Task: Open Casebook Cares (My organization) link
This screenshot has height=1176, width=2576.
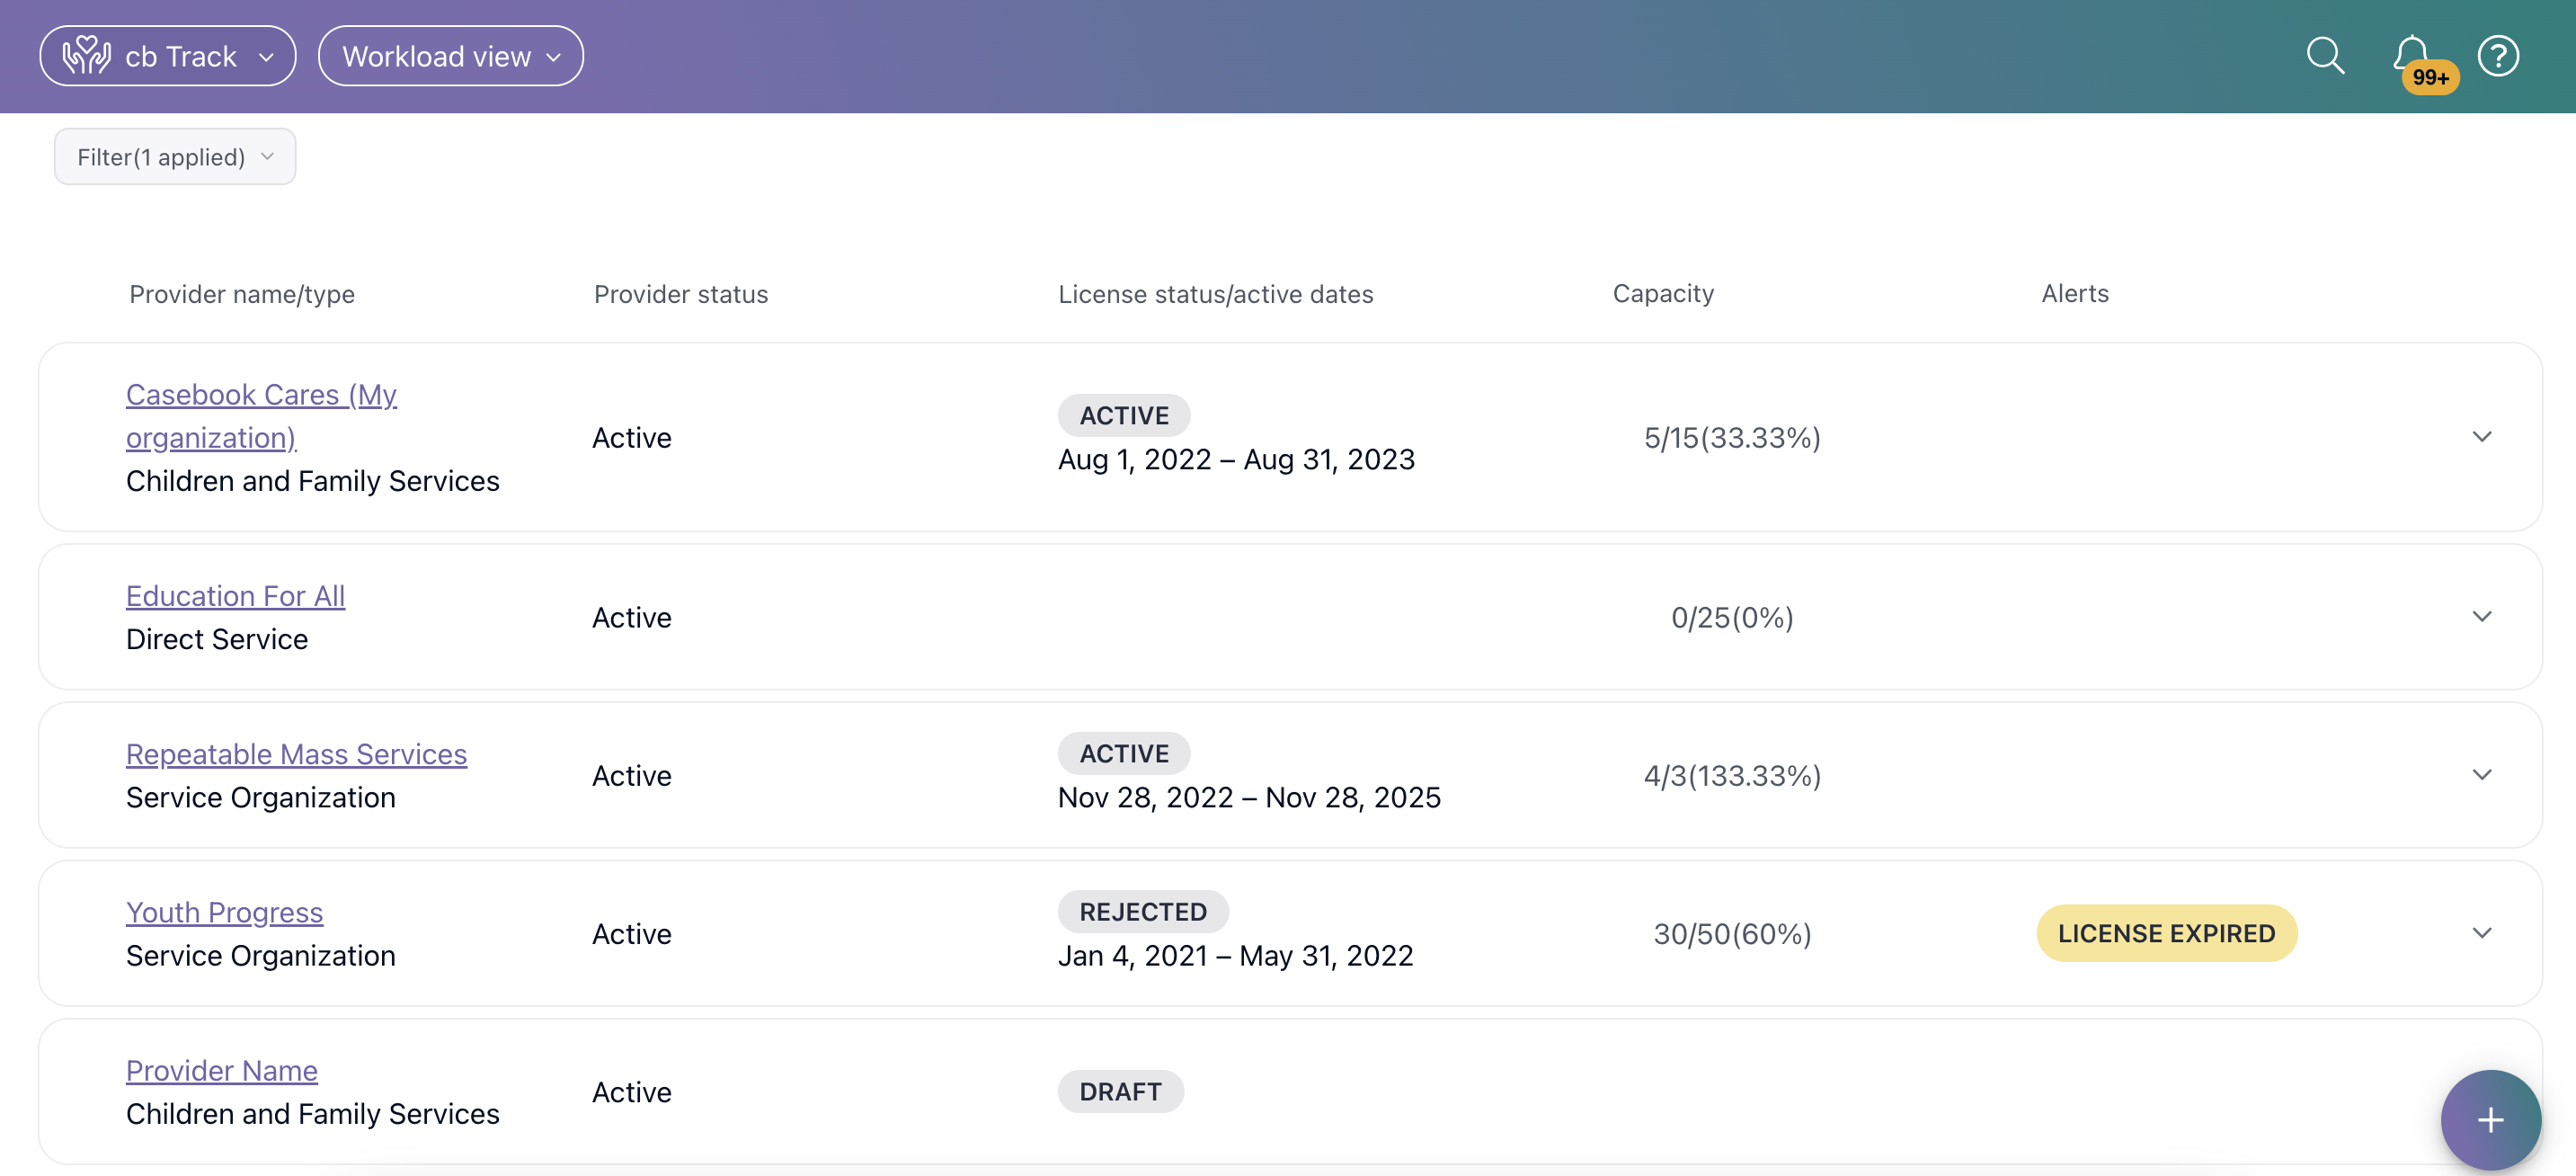Action: [x=261, y=416]
